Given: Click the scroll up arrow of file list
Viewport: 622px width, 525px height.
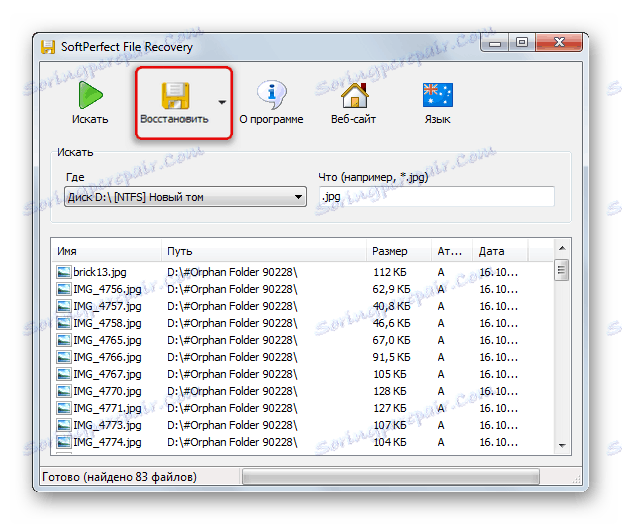Looking at the screenshot, I should pos(562,248).
